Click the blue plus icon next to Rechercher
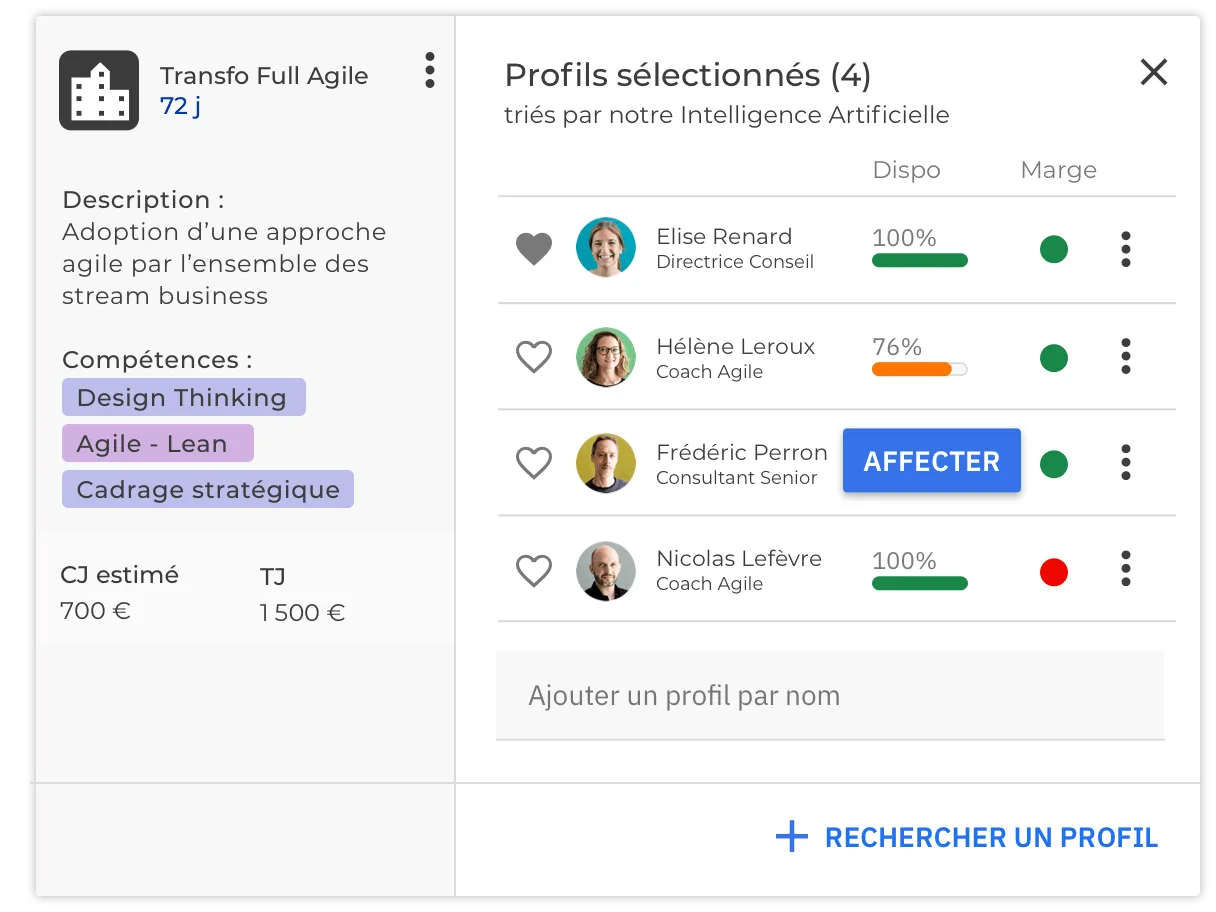 (x=792, y=837)
